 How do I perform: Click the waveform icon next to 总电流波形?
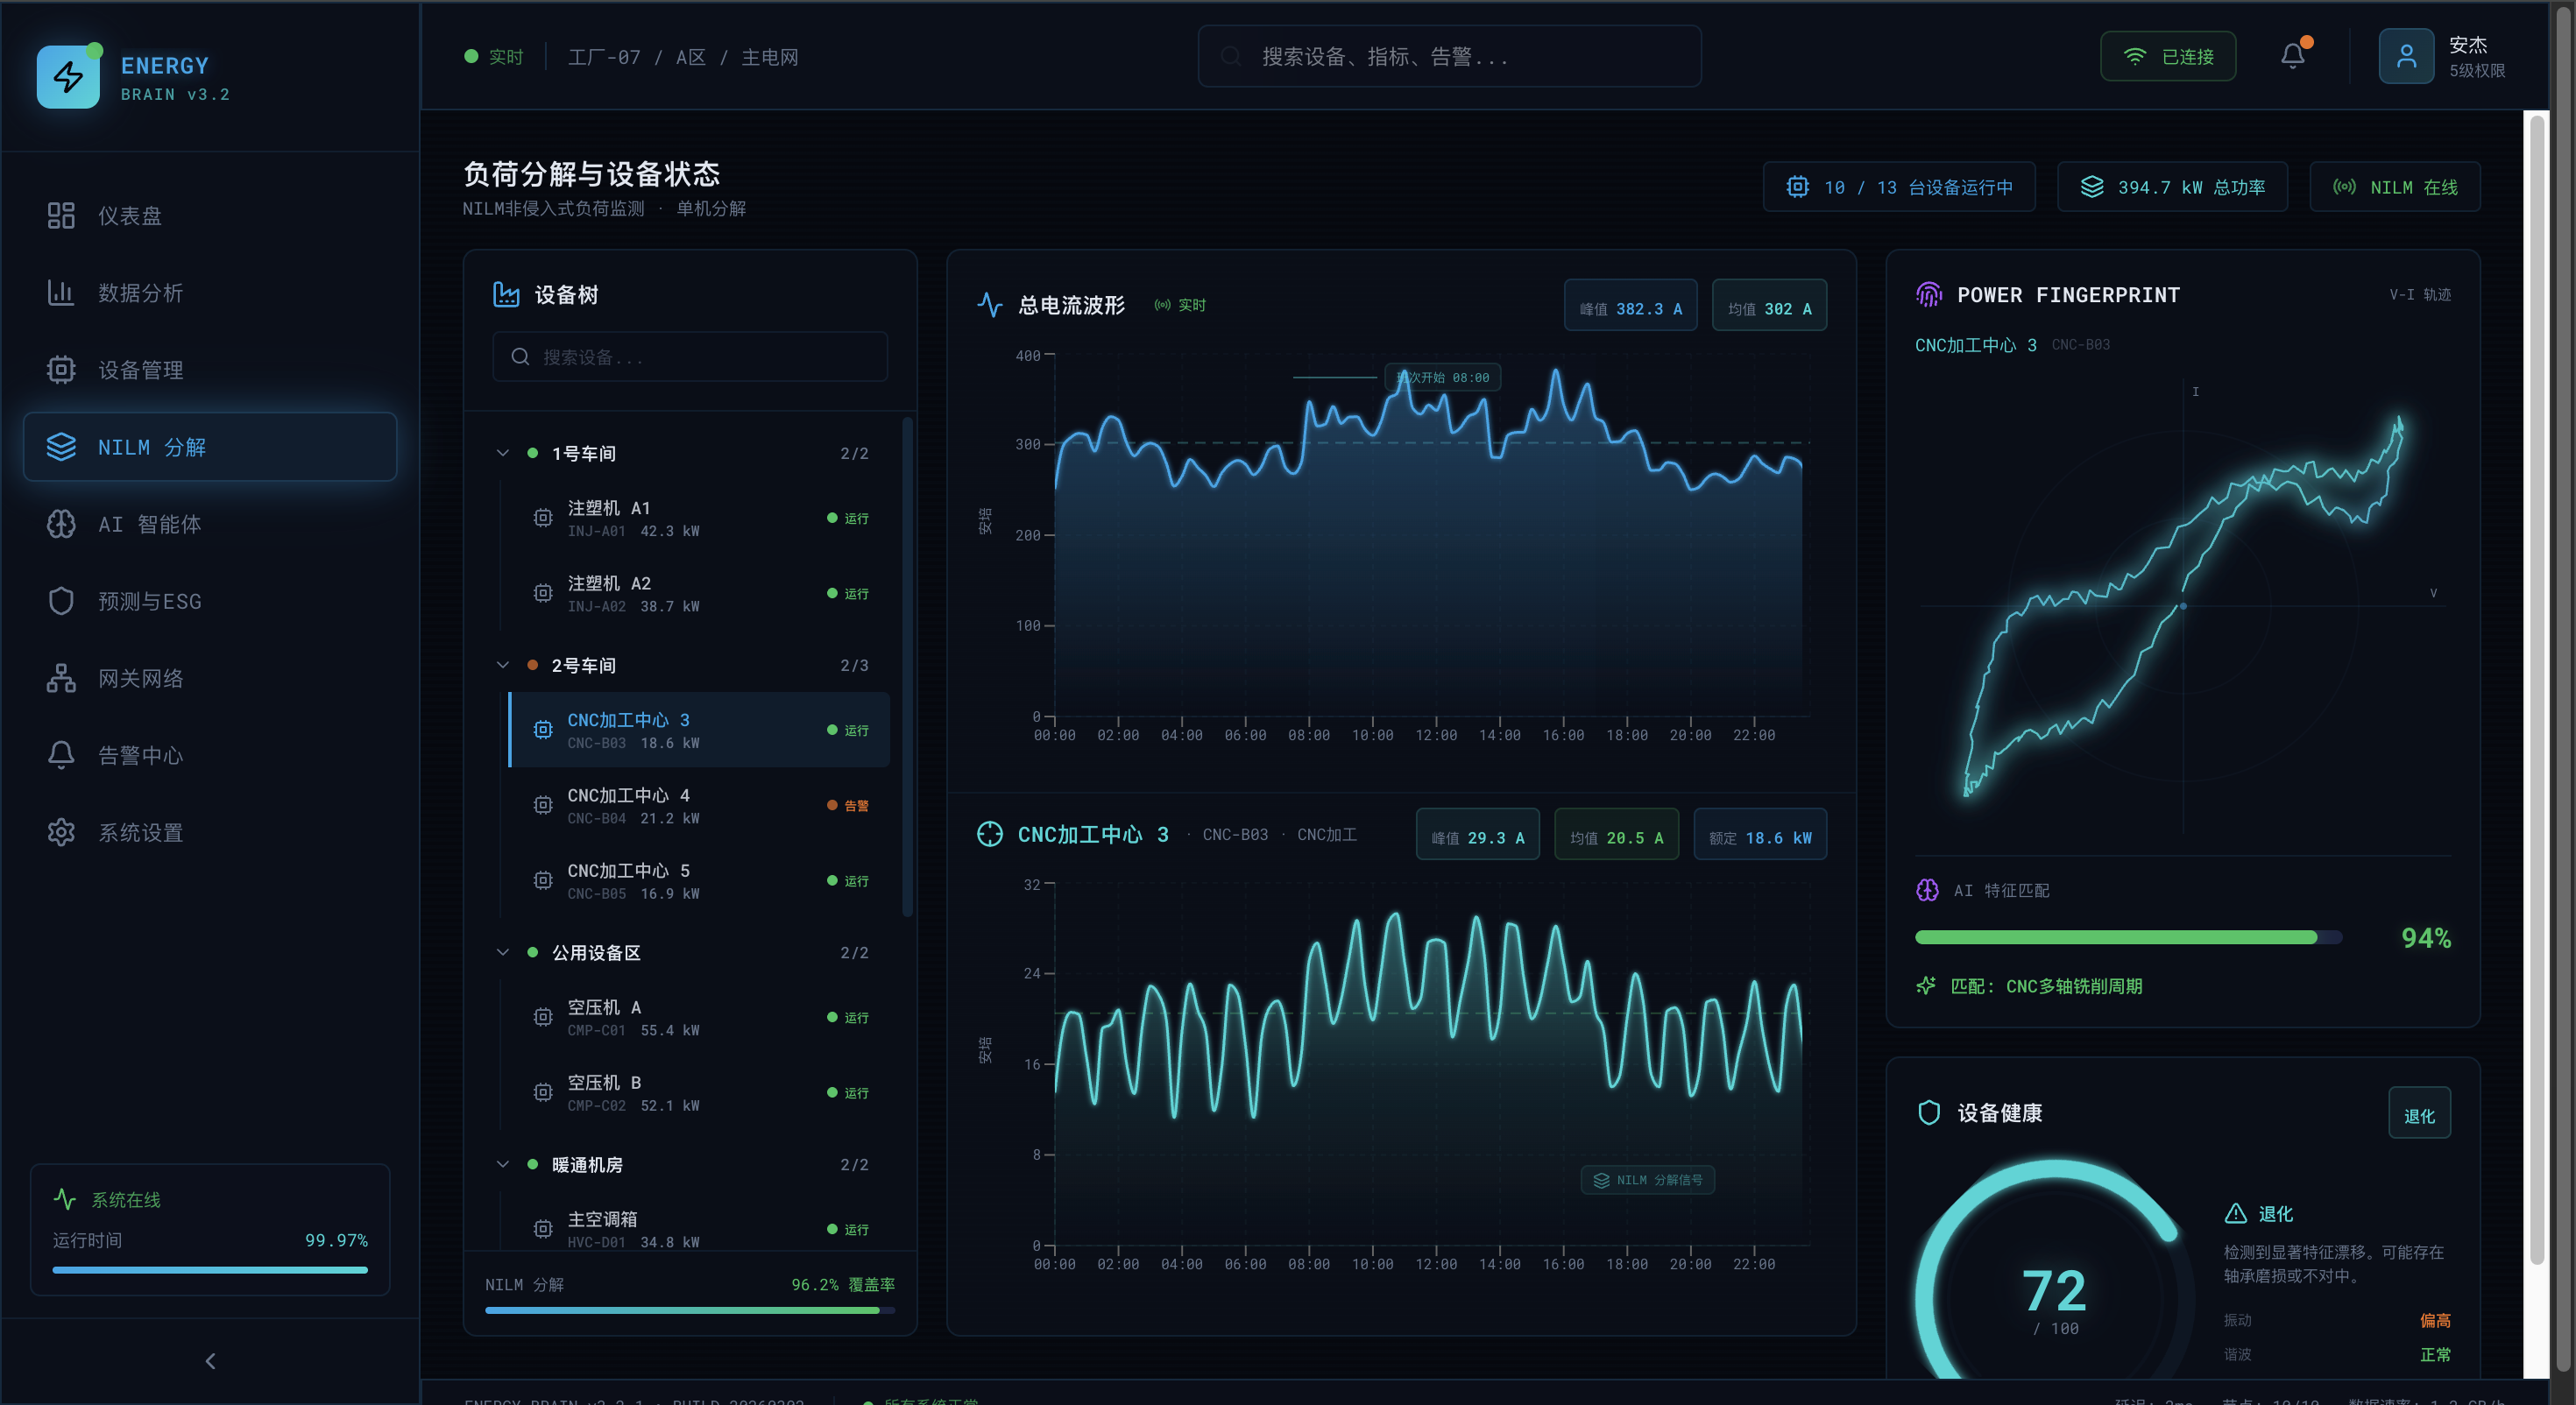pyautogui.click(x=989, y=305)
